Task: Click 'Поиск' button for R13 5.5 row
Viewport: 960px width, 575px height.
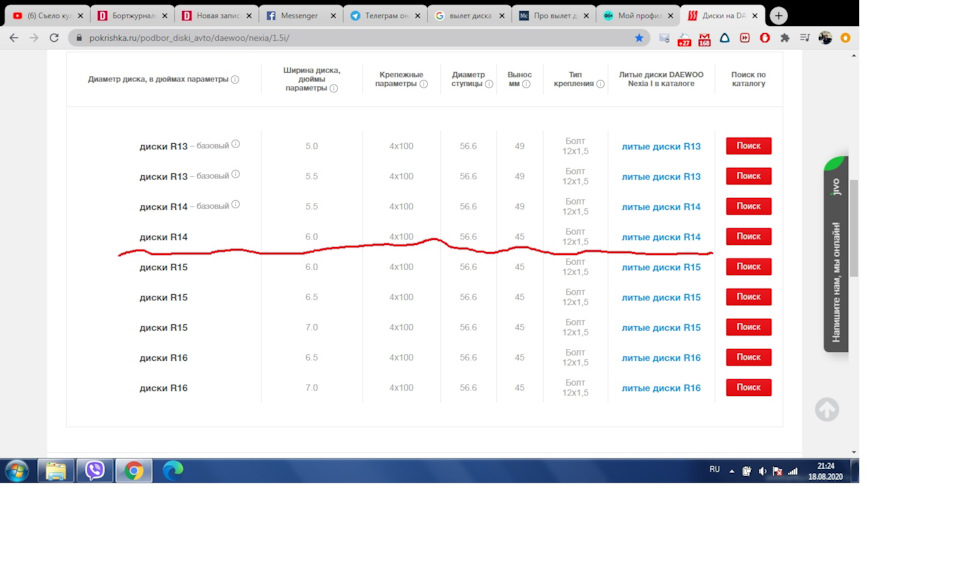Action: (x=748, y=176)
